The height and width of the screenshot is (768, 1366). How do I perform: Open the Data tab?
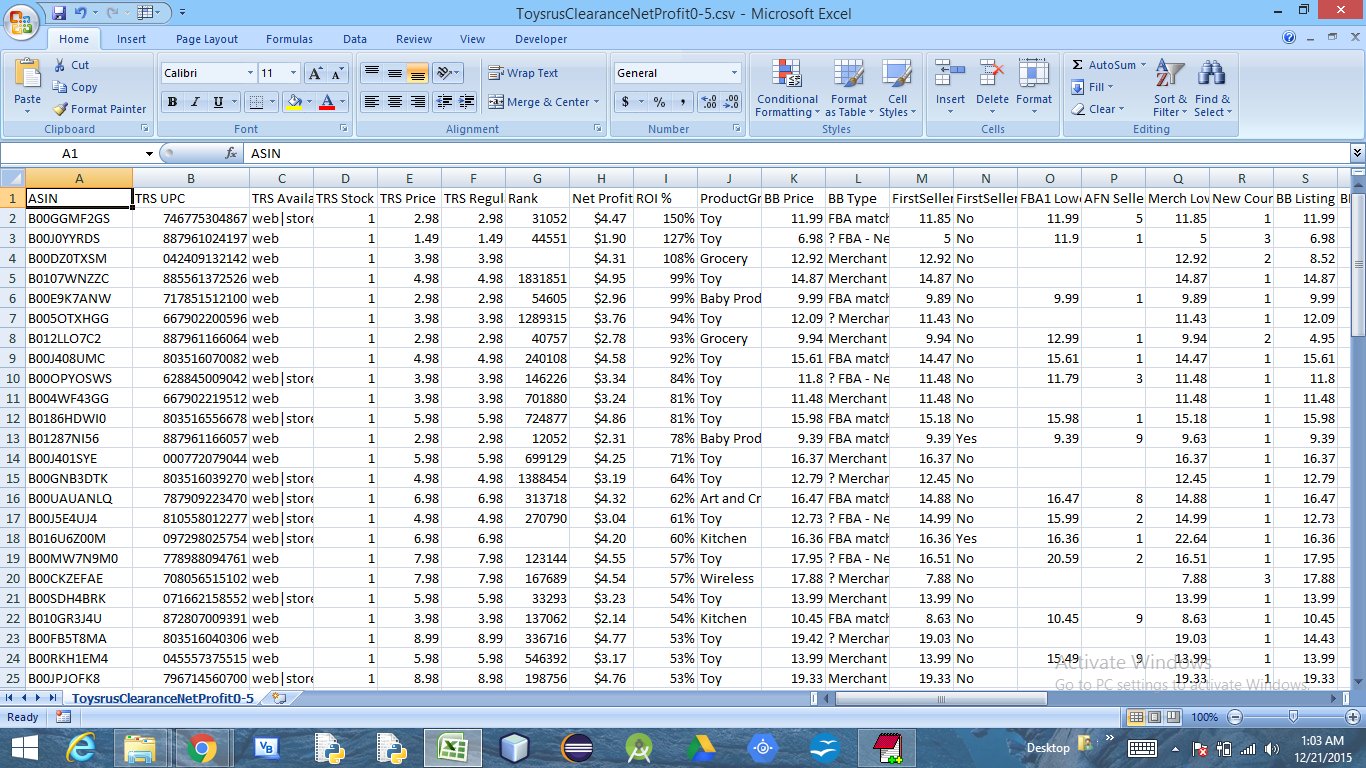[x=355, y=39]
